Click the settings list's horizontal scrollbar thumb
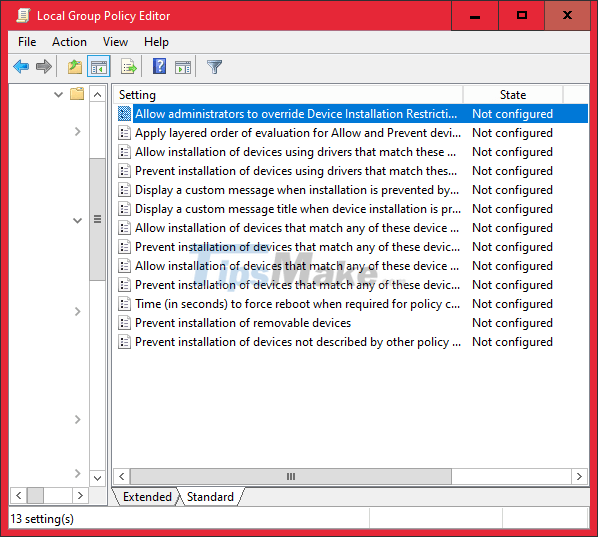598x537 pixels. click(291, 476)
